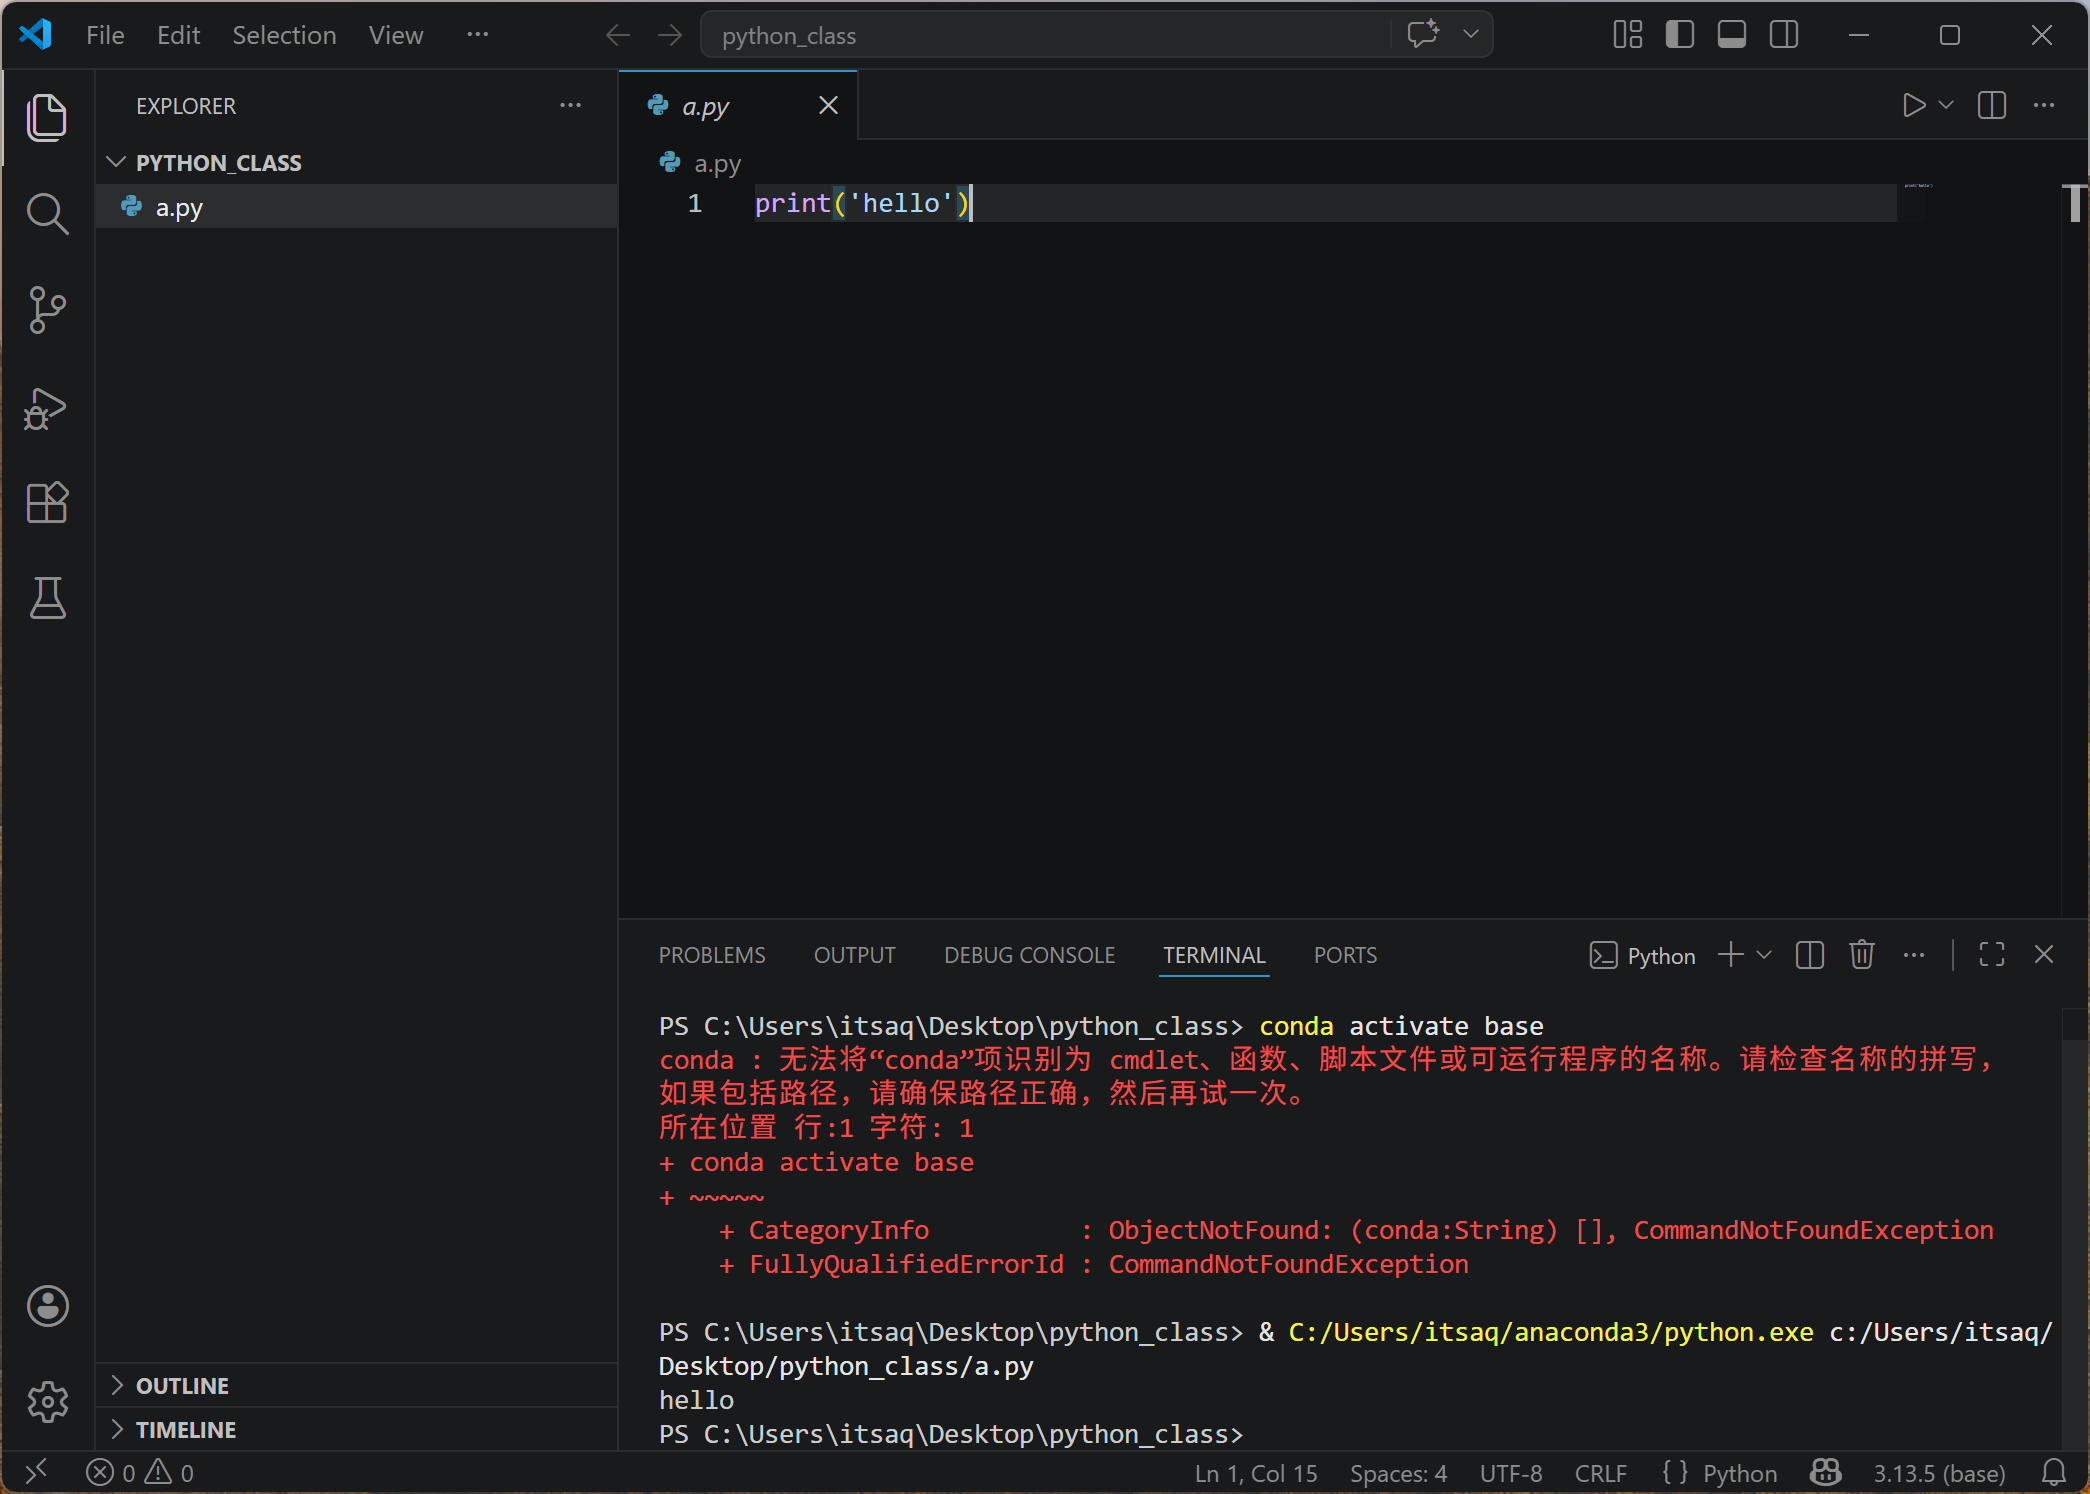Go back with navigation arrow
This screenshot has width=2090, height=1494.
617,35
